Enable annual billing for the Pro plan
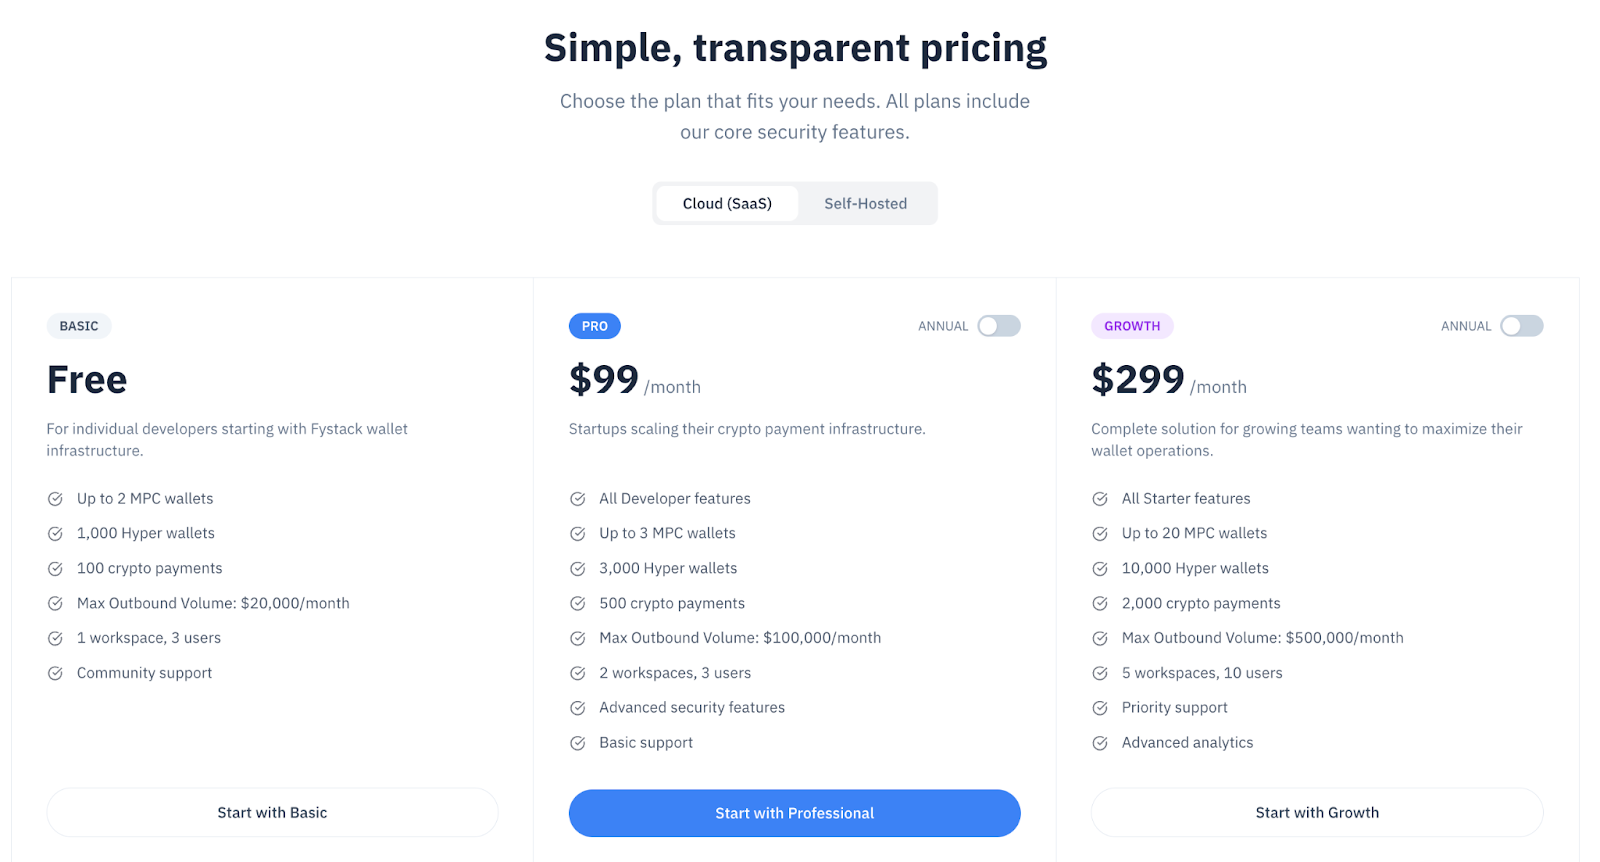This screenshot has height=862, width=1600. pos(998,326)
